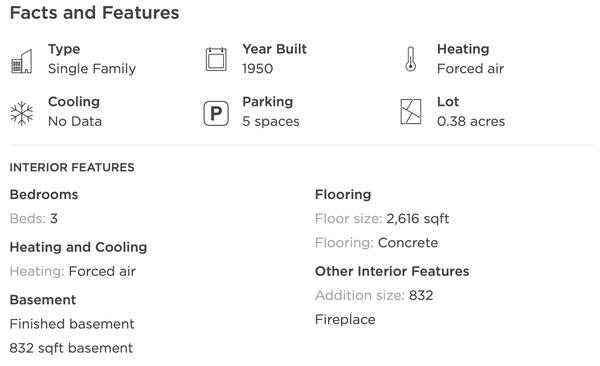Click the building Type icon
600x366 pixels.
point(21,61)
